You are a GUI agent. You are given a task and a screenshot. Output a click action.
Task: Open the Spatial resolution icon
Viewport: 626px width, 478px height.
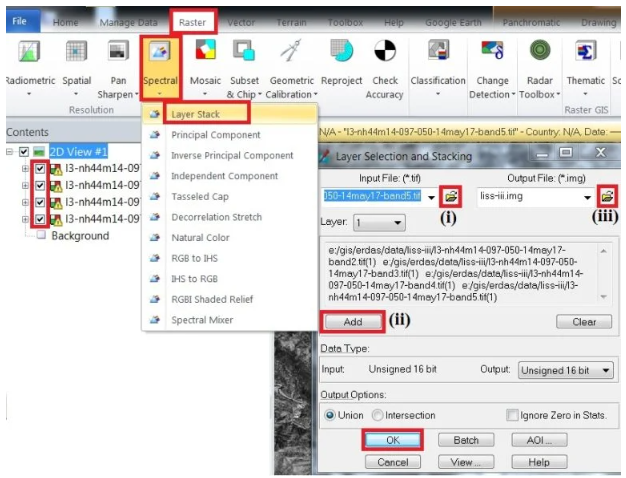pos(76,51)
